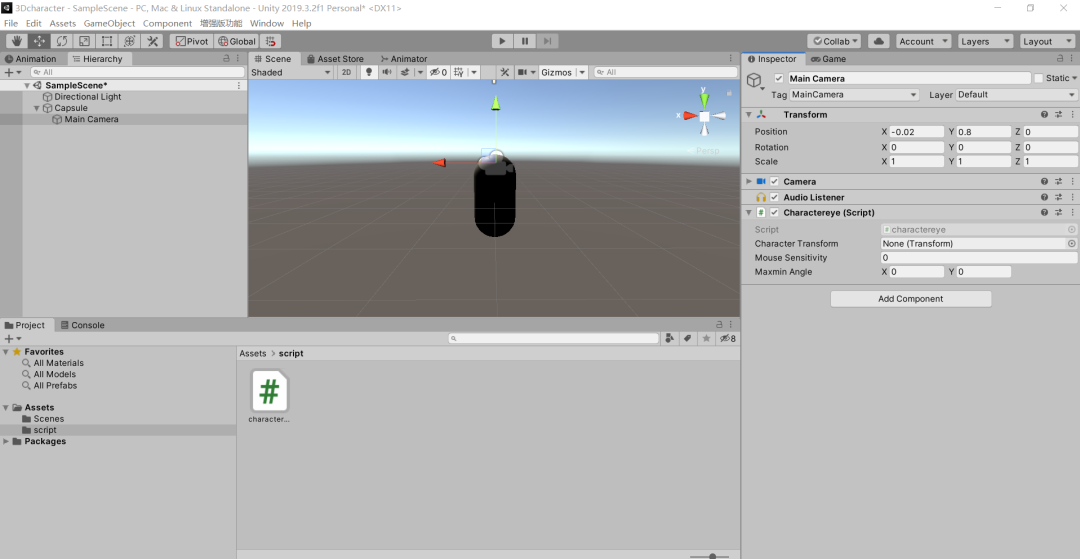Select Directional Light in Hierarchy

[87, 97]
